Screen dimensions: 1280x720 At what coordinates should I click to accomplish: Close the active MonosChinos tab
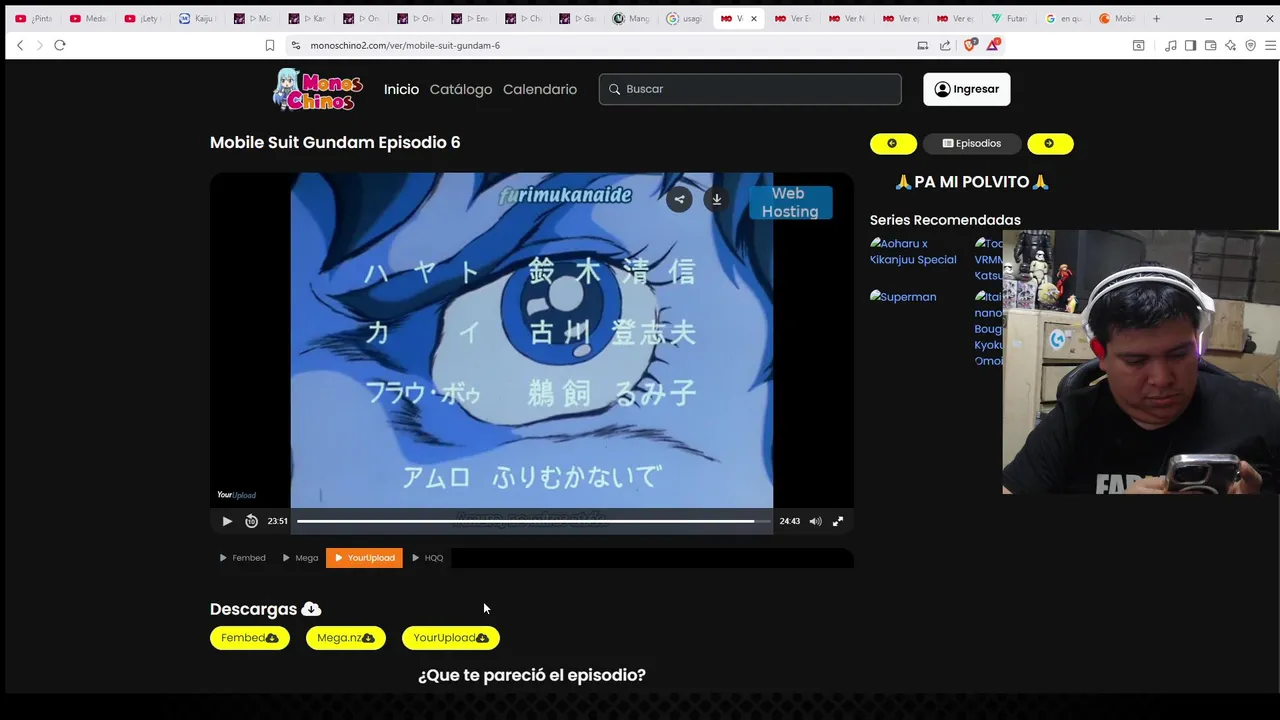point(754,18)
